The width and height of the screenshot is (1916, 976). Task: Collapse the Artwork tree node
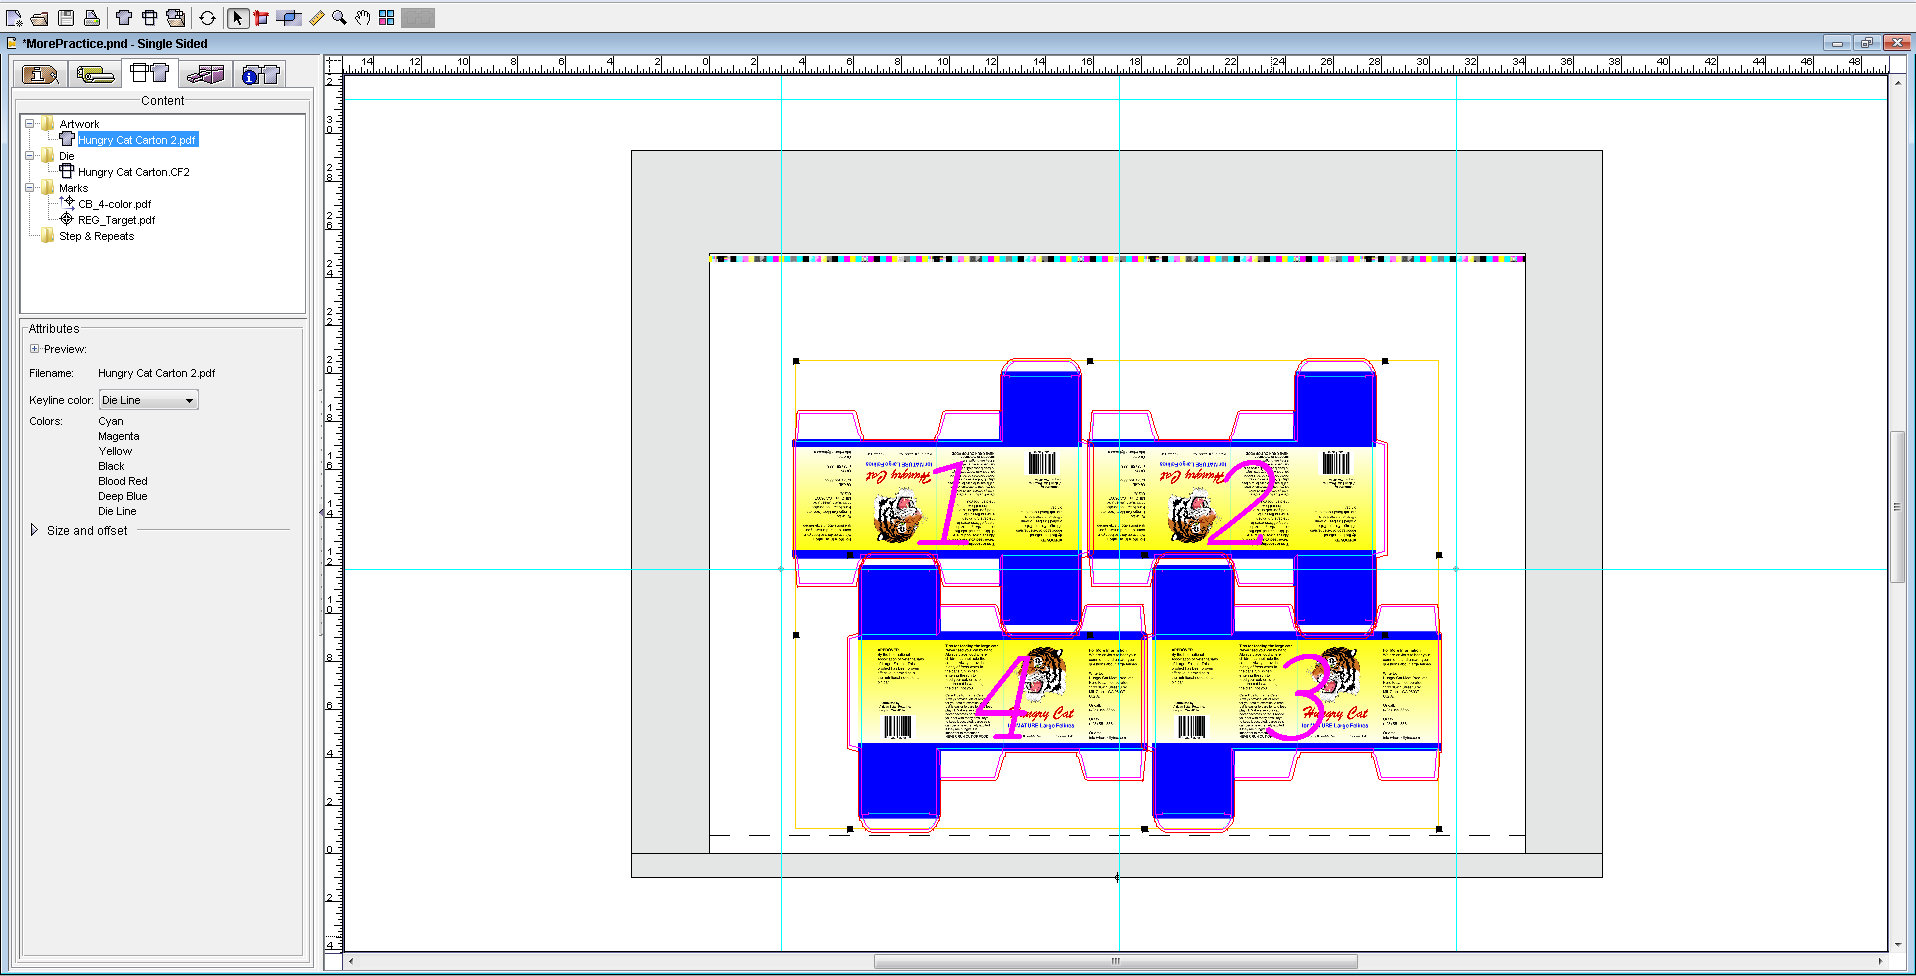tap(30, 124)
